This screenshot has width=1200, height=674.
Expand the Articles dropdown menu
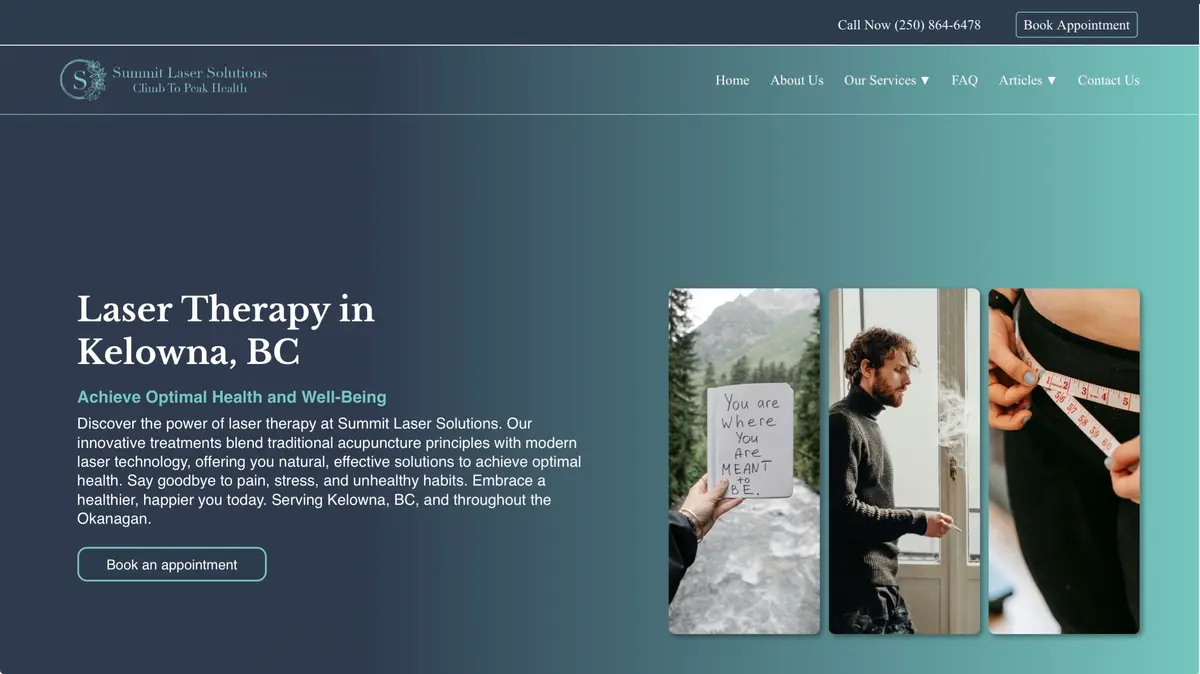tap(1028, 80)
